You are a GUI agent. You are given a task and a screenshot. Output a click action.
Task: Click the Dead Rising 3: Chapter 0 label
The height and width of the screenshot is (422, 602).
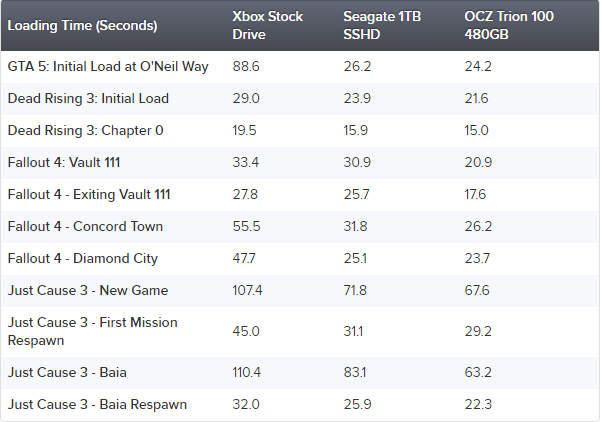85,131
